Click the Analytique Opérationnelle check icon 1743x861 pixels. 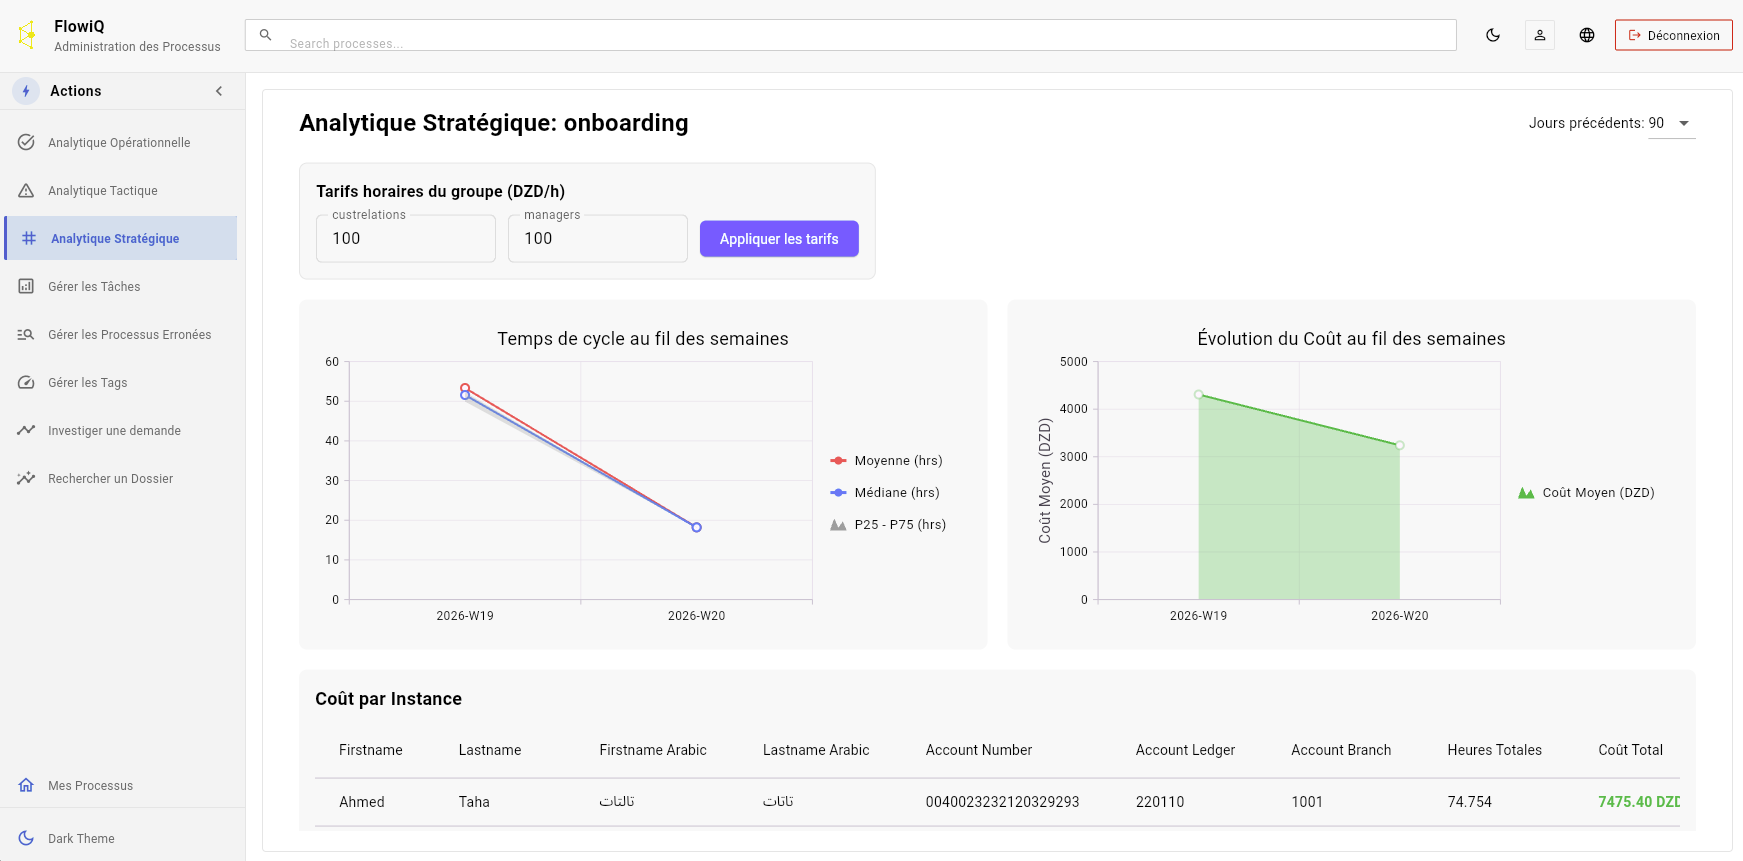click(26, 143)
